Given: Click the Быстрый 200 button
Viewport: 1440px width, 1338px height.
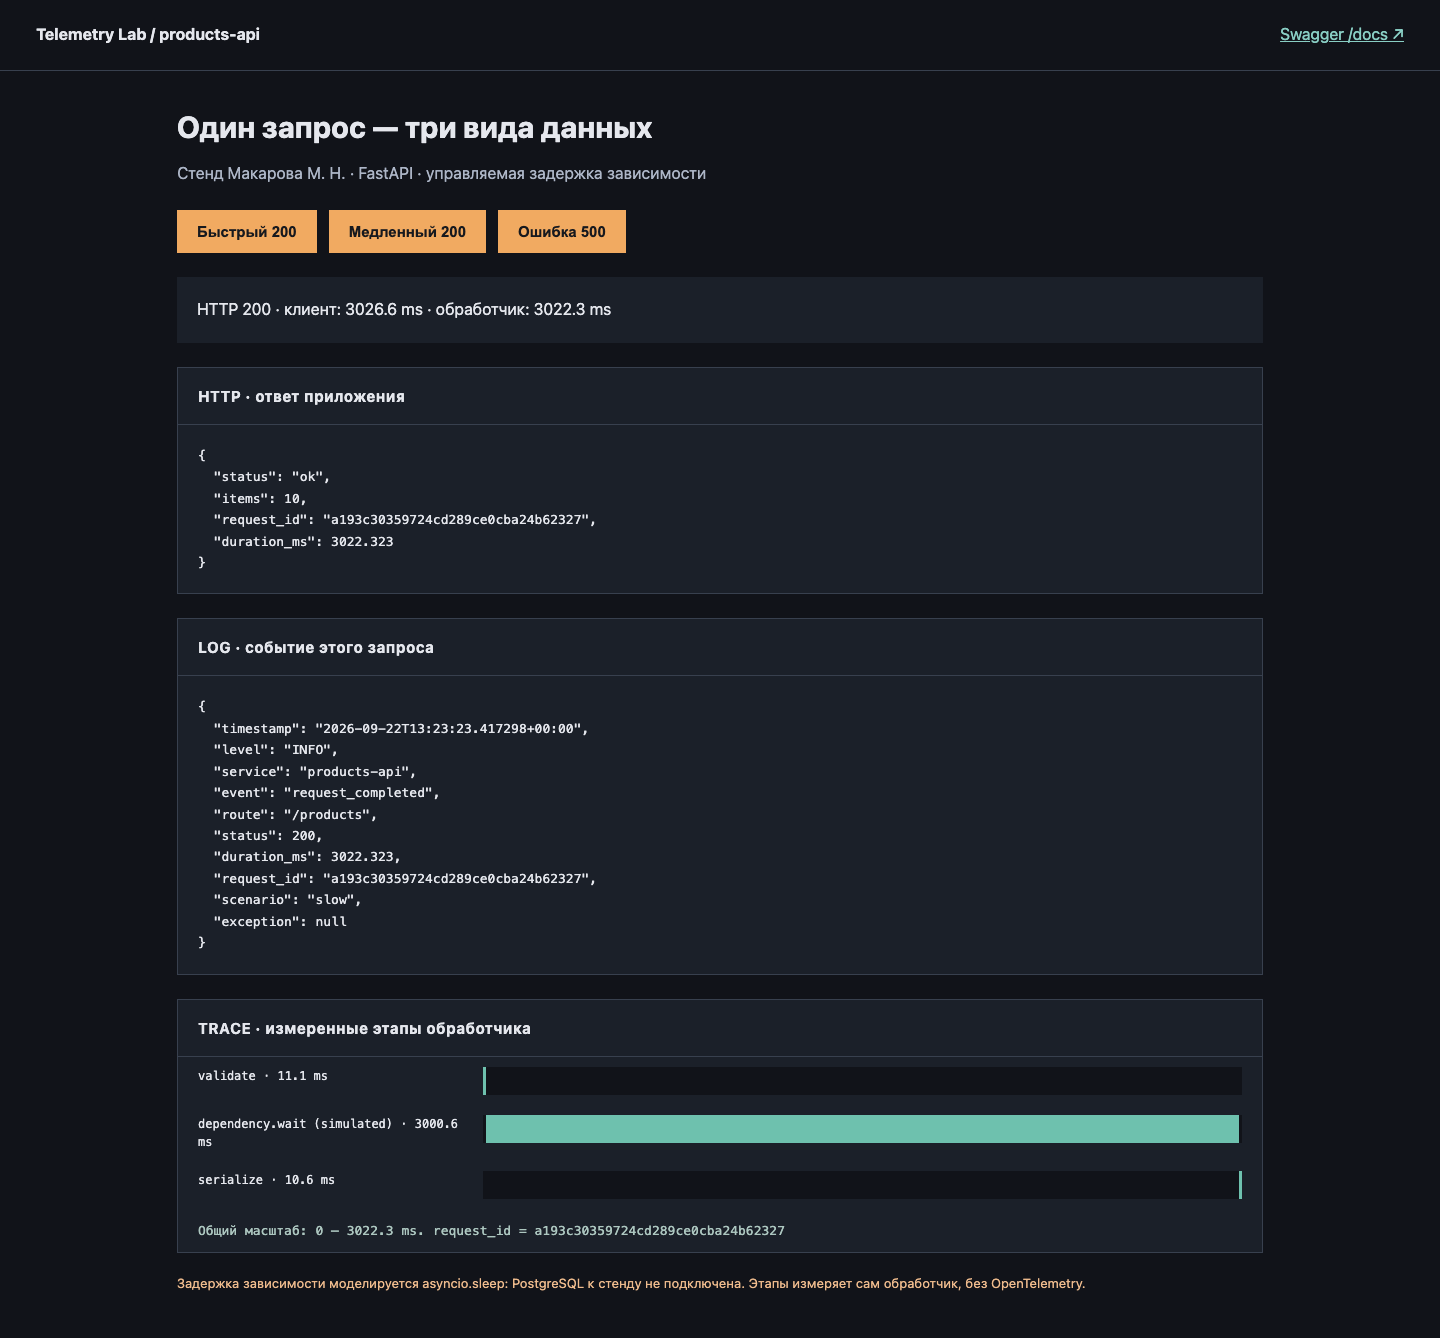Looking at the screenshot, I should click(247, 232).
